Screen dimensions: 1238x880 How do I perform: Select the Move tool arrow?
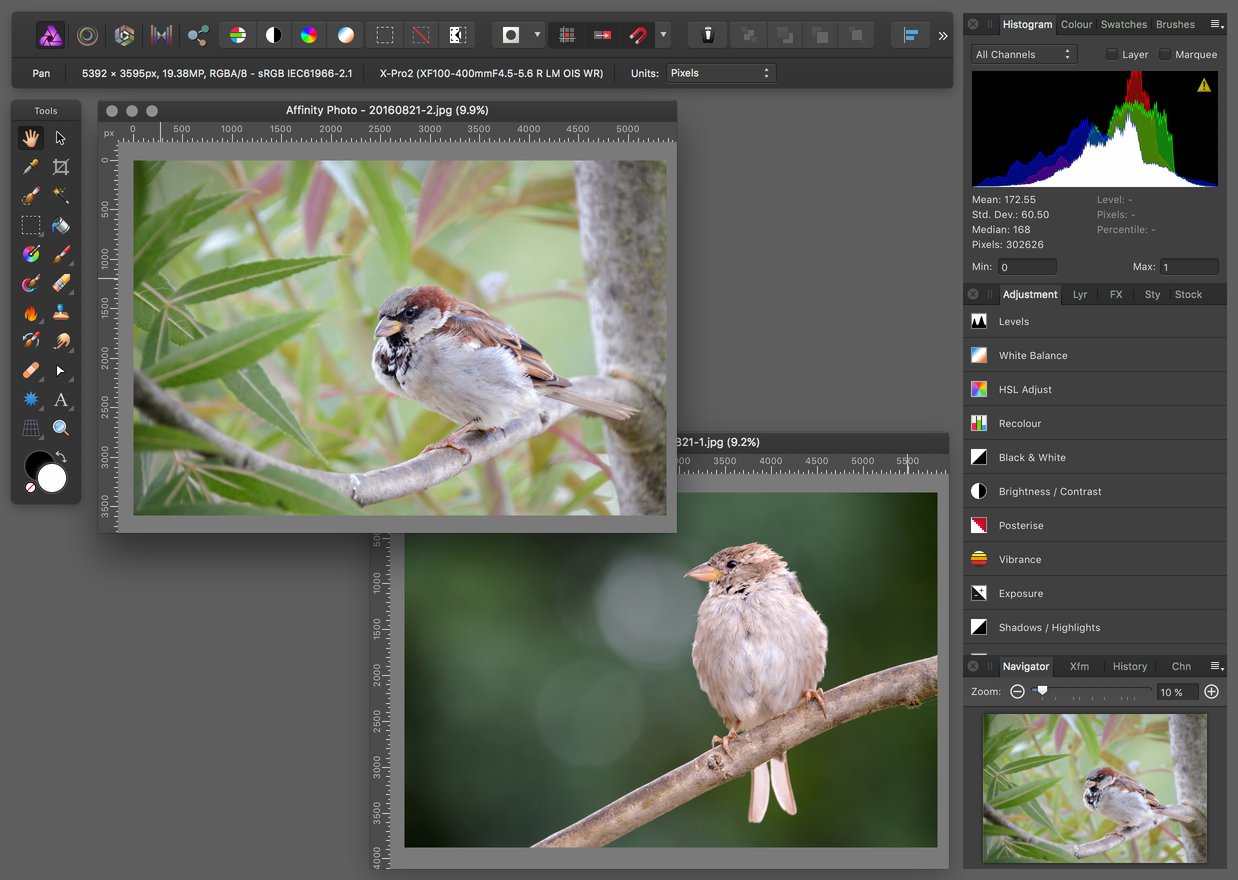pyautogui.click(x=61, y=138)
